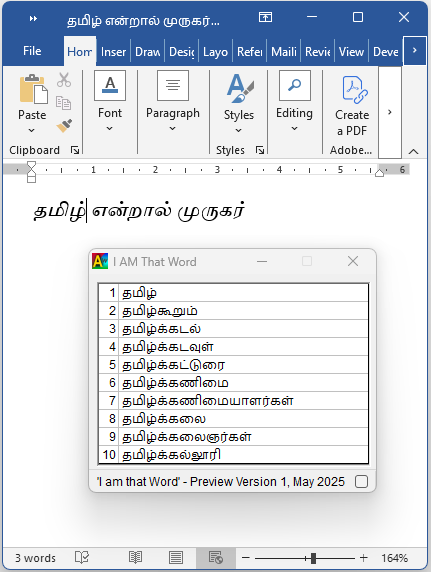Click the Cut scissors icon
Viewport: 431px width, 572px height.
tap(64, 80)
